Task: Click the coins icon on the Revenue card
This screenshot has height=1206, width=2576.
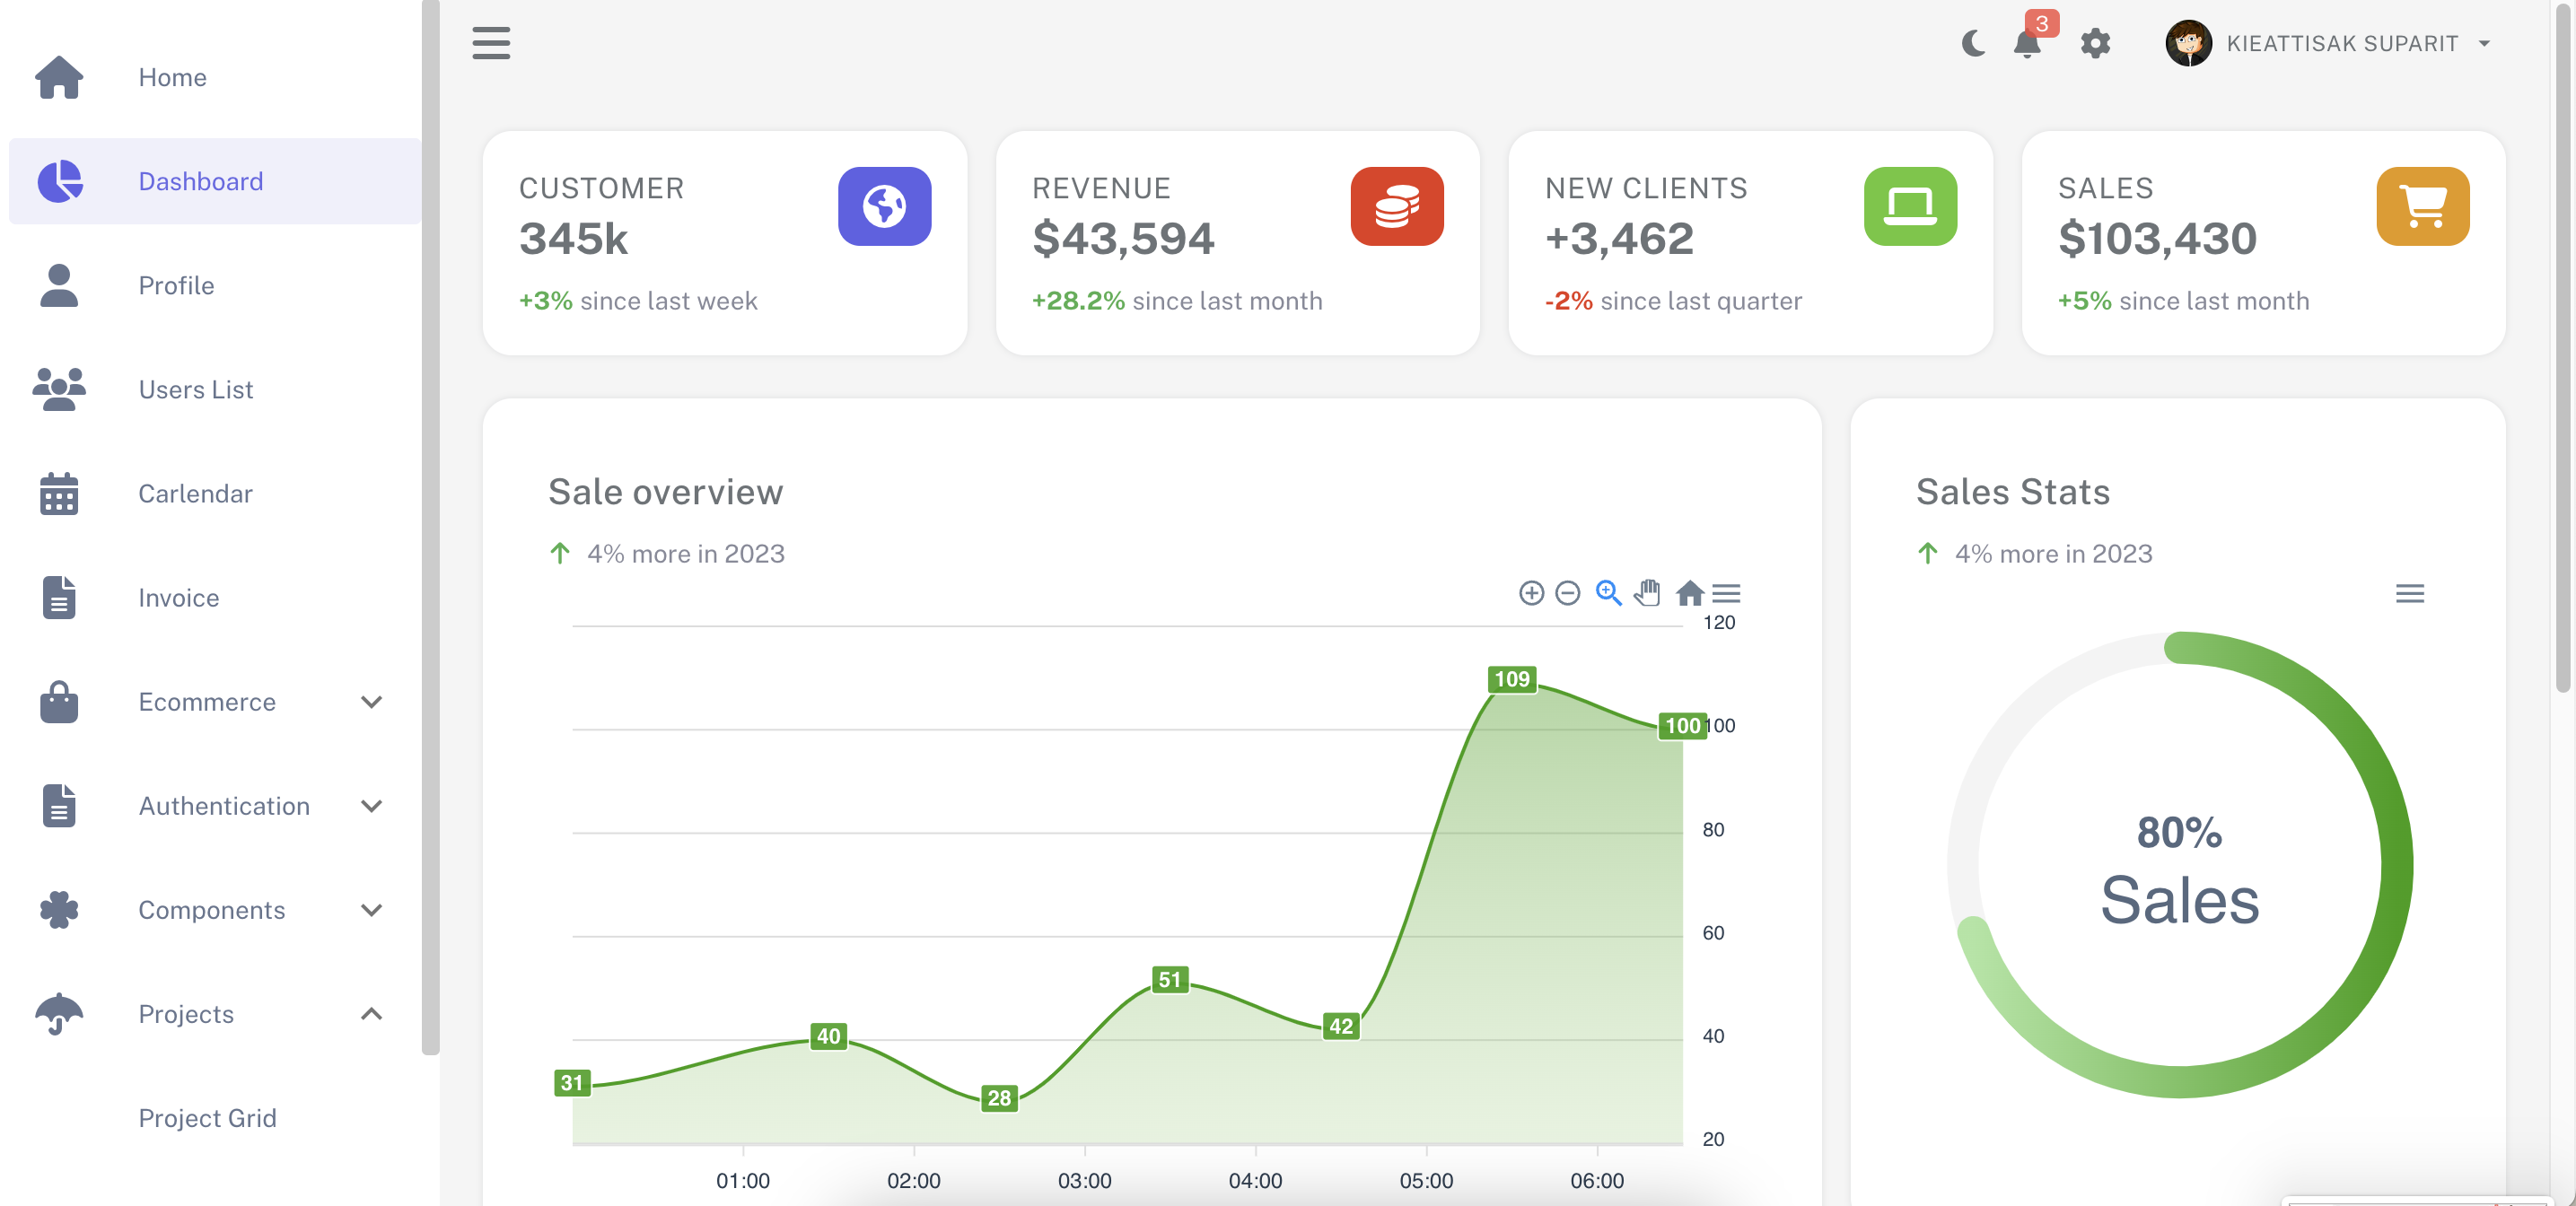Action: (1397, 206)
